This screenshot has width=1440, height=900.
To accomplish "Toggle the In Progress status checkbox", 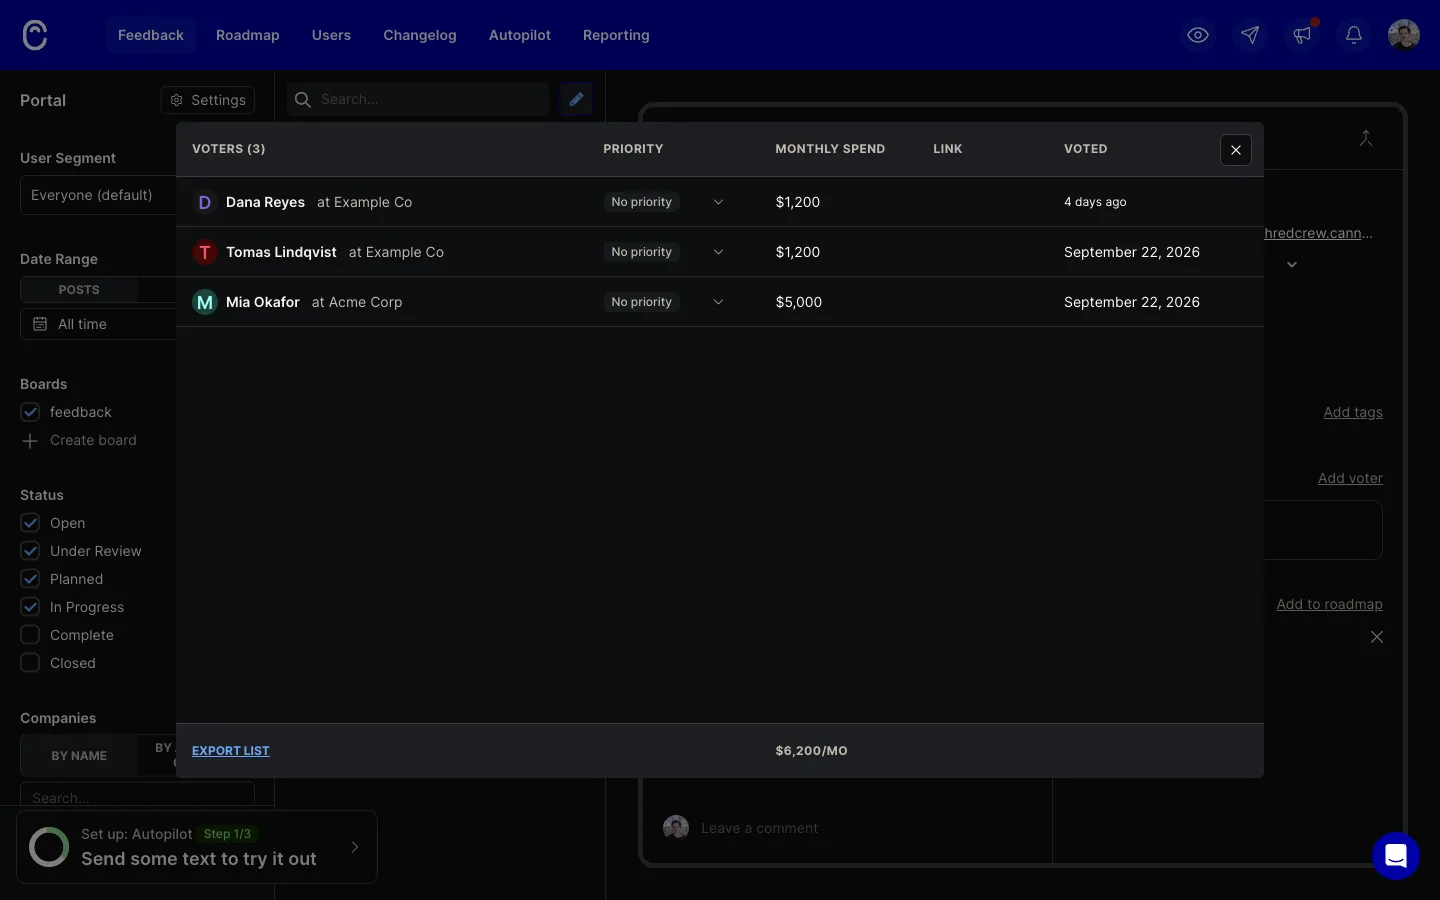I will click(30, 607).
